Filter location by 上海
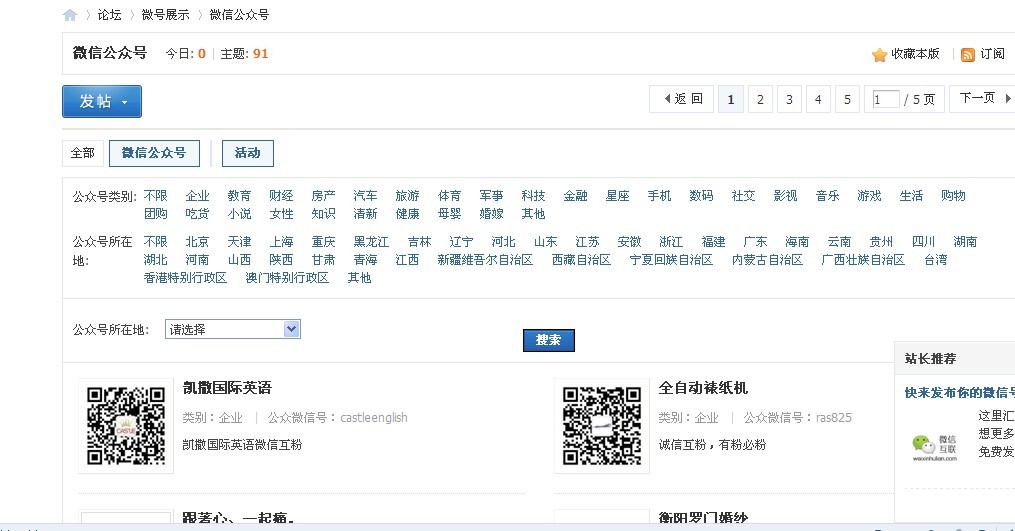This screenshot has height=531, width=1015. pyautogui.click(x=282, y=242)
